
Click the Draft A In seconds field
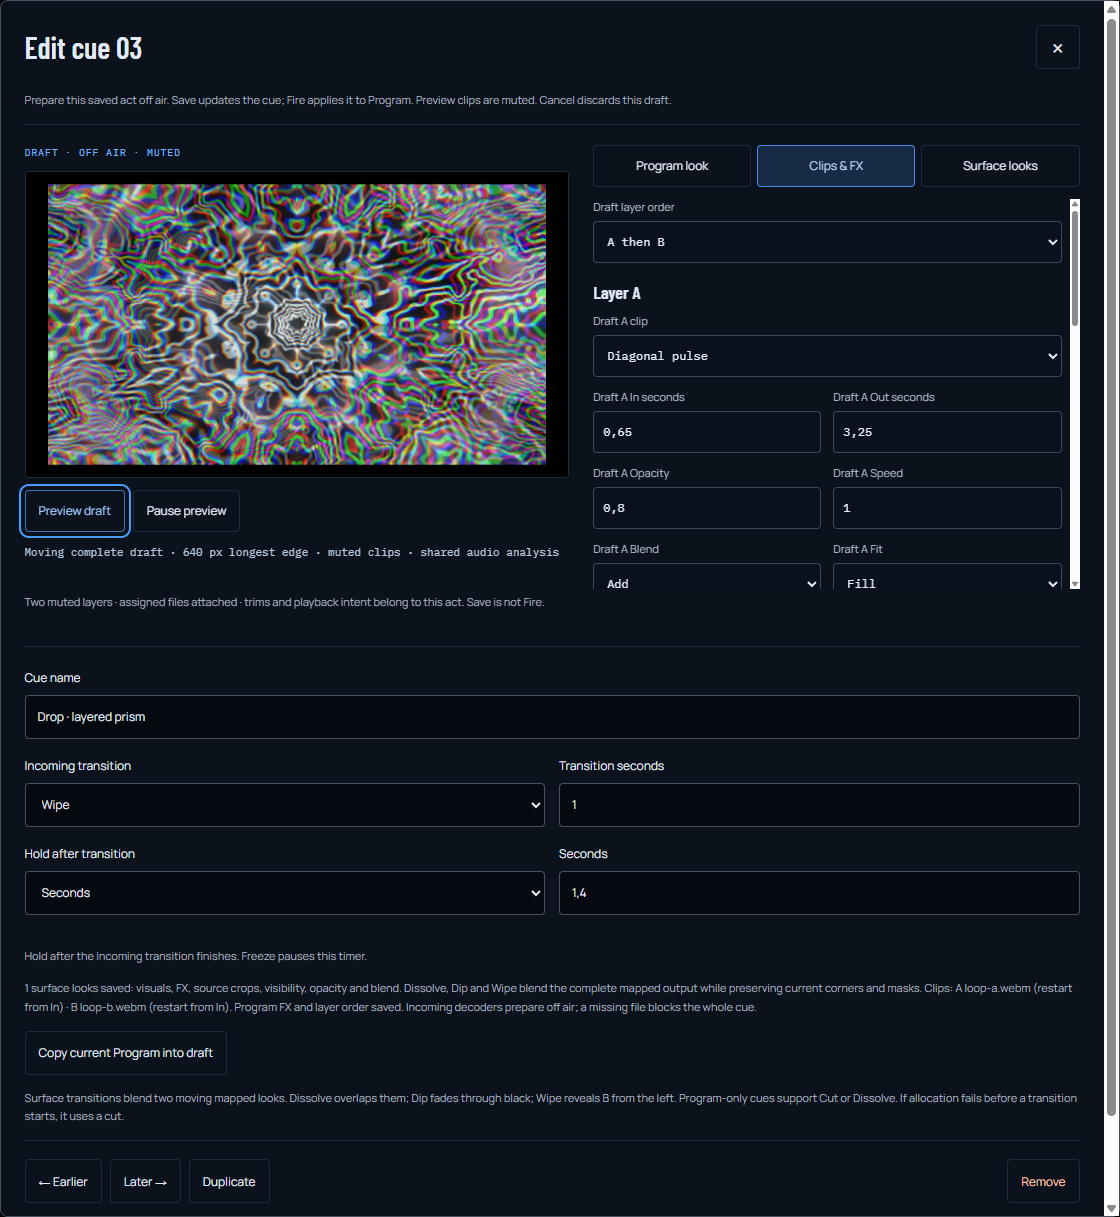tap(707, 432)
